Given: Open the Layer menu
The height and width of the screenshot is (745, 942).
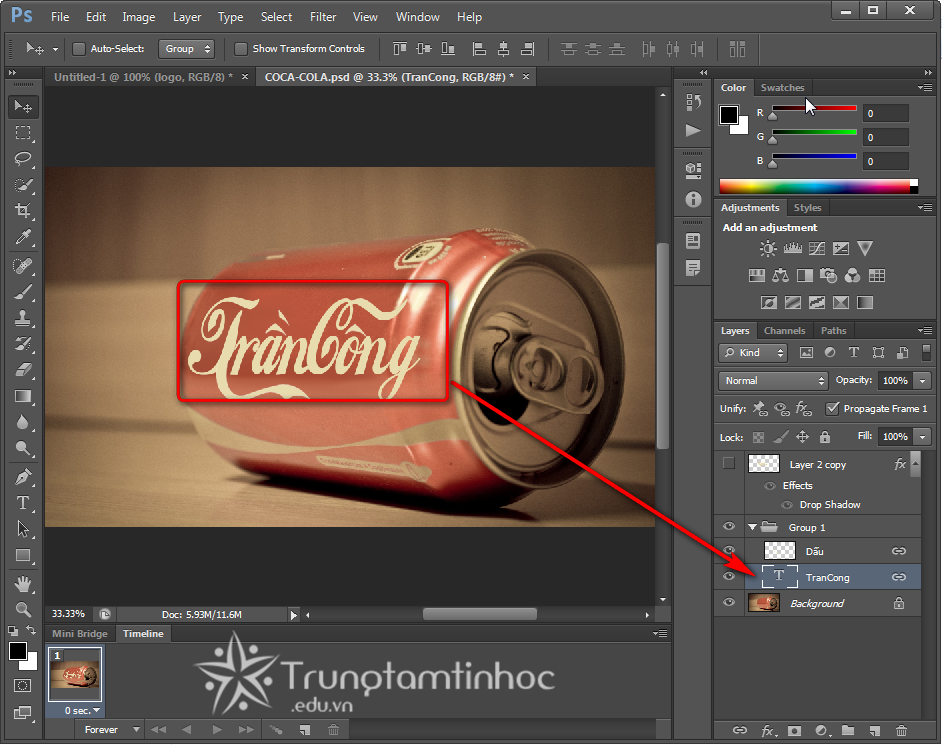Looking at the screenshot, I should (x=187, y=17).
